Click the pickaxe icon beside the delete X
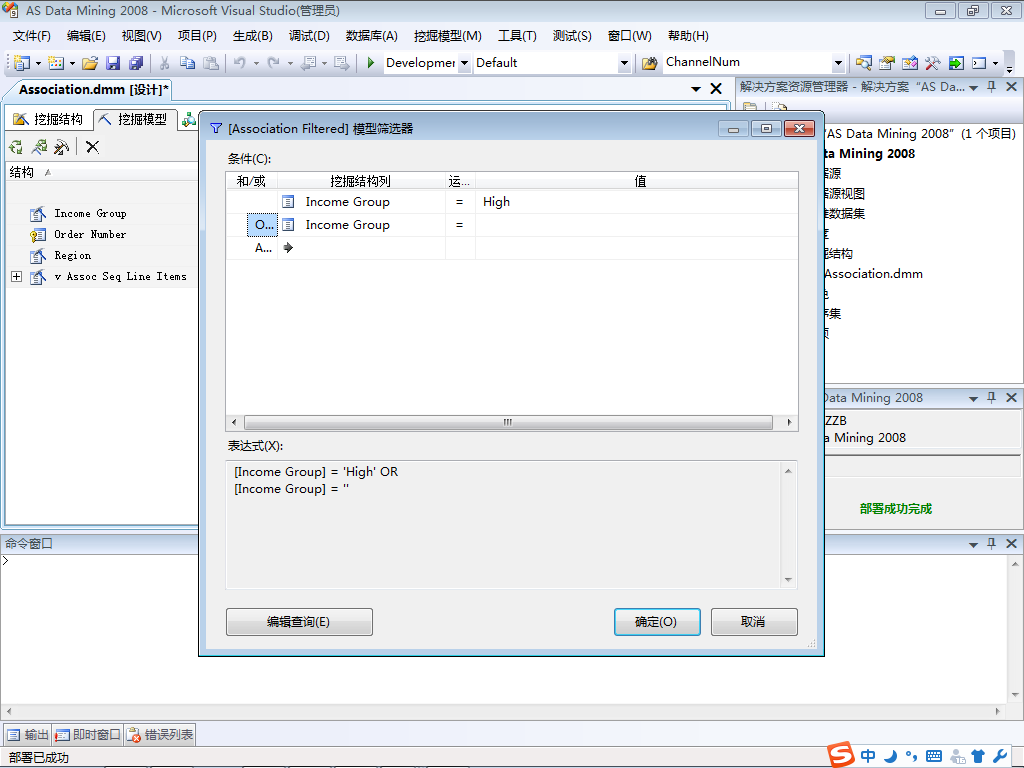Viewport: 1024px width, 768px height. tap(61, 147)
